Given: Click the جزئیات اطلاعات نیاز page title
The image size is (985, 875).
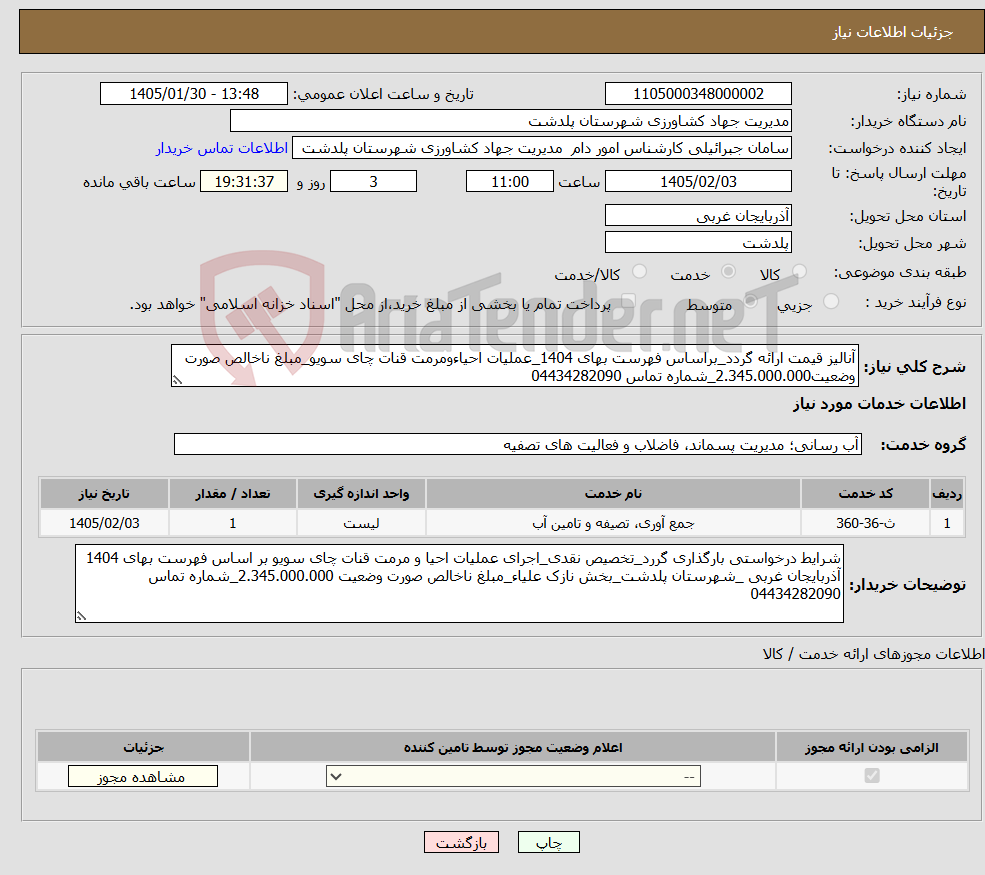Looking at the screenshot, I should coord(893,32).
